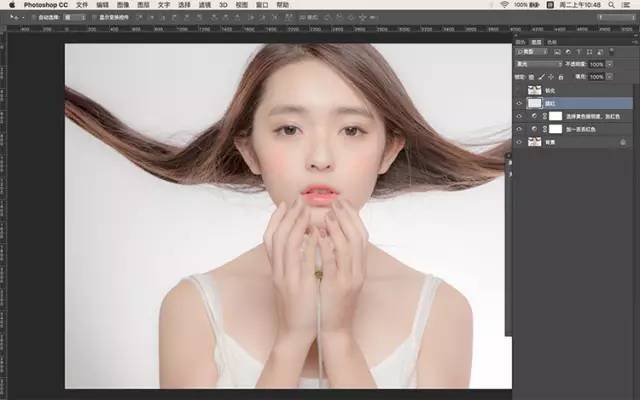Hide the 背景 layer using eye icon
640x400 pixels.
[x=518, y=142]
